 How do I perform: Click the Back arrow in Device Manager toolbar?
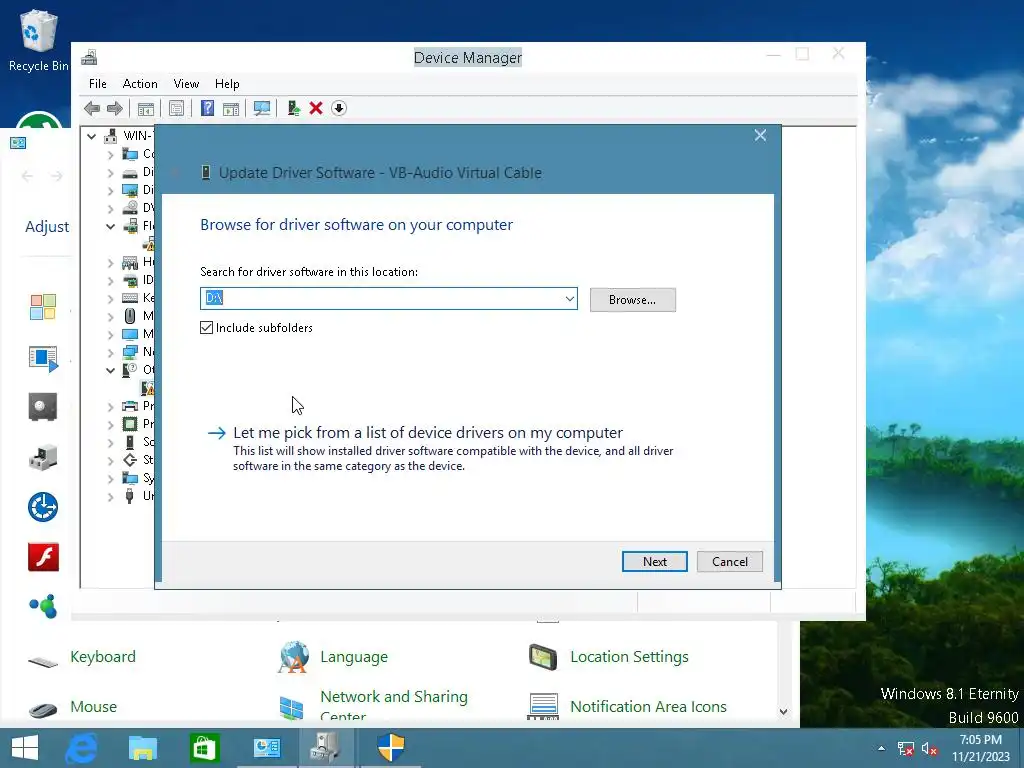[92, 108]
